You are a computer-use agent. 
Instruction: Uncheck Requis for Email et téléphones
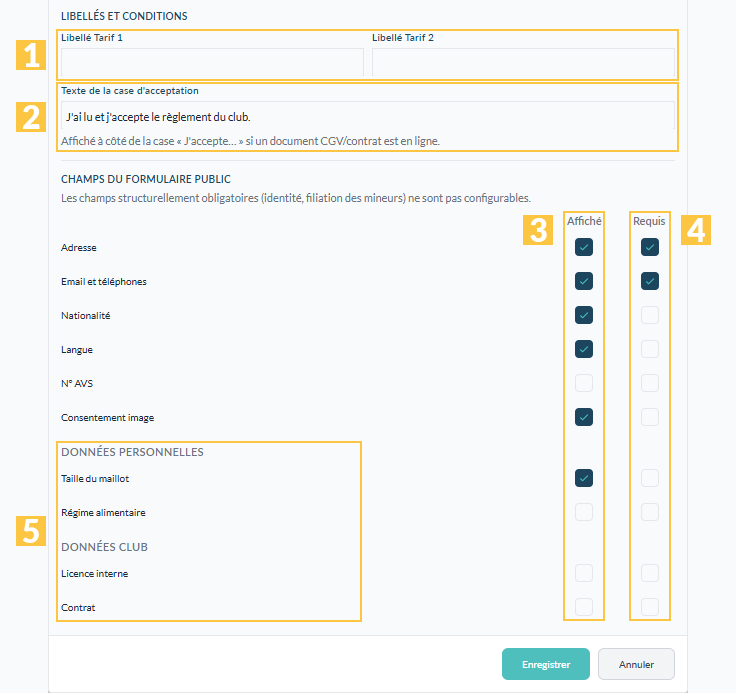click(650, 281)
